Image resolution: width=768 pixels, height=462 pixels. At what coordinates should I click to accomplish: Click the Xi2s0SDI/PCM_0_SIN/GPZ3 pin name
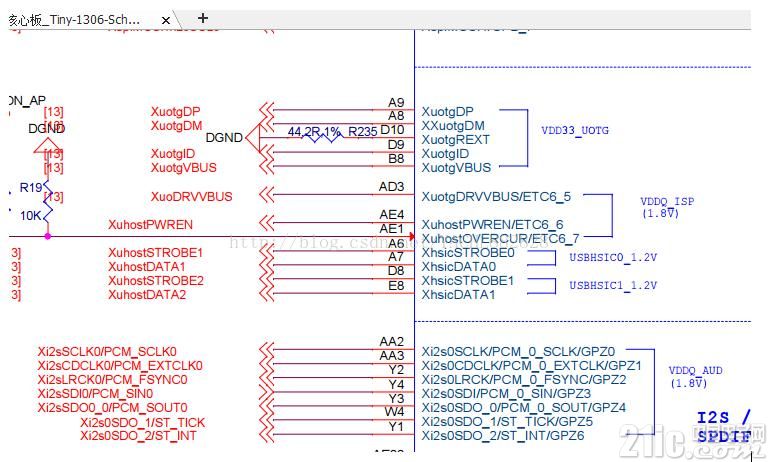pos(506,394)
